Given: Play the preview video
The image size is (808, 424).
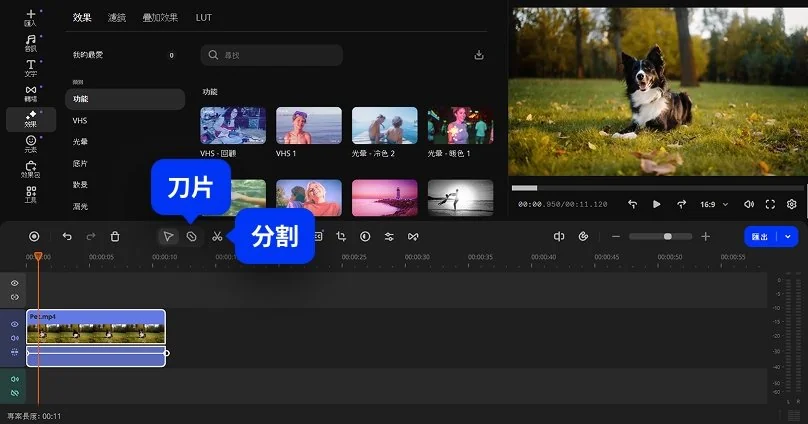Looking at the screenshot, I should (x=656, y=205).
